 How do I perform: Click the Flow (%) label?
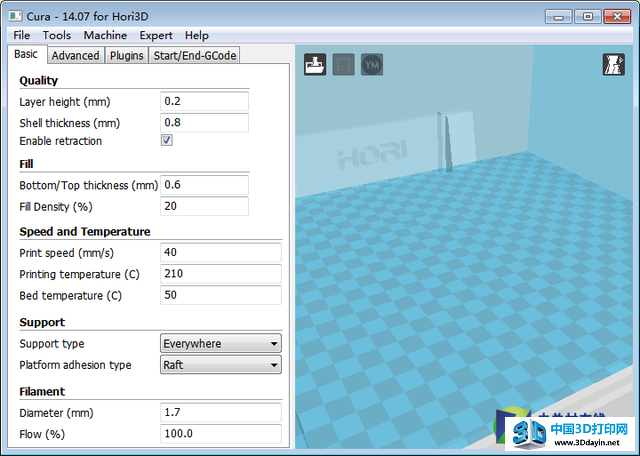click(42, 434)
